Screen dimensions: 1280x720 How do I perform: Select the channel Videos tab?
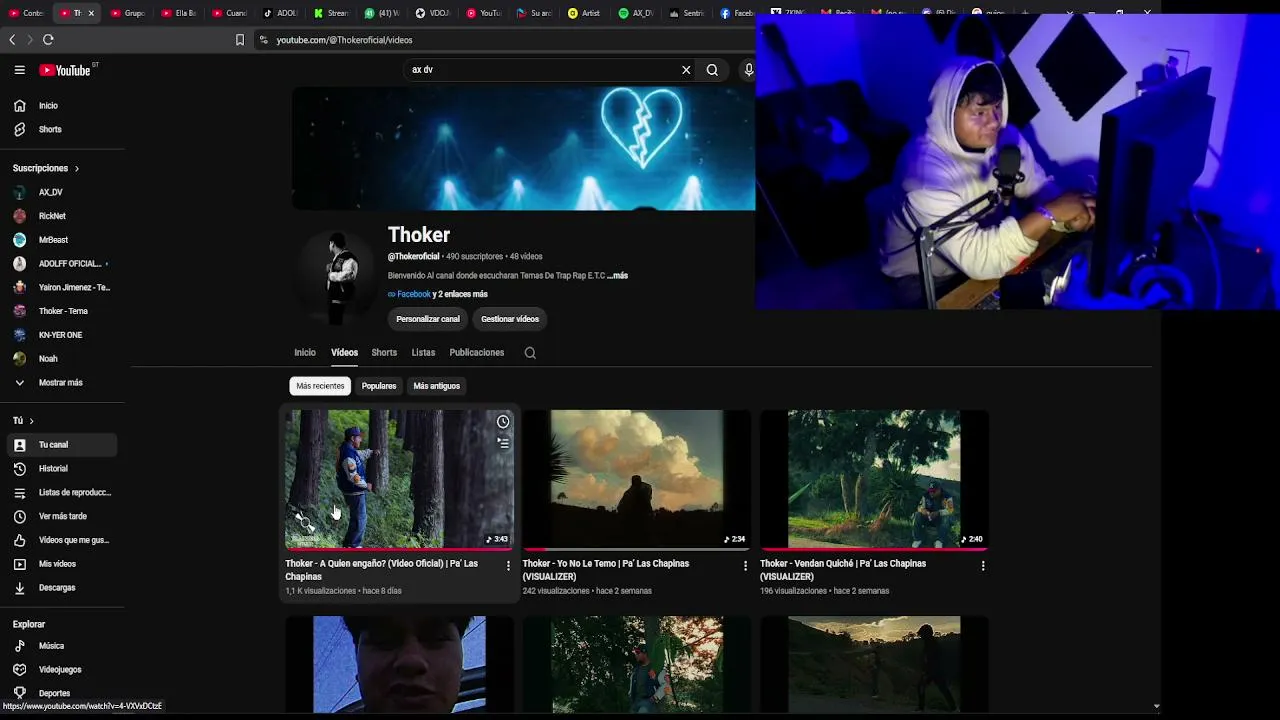(344, 353)
